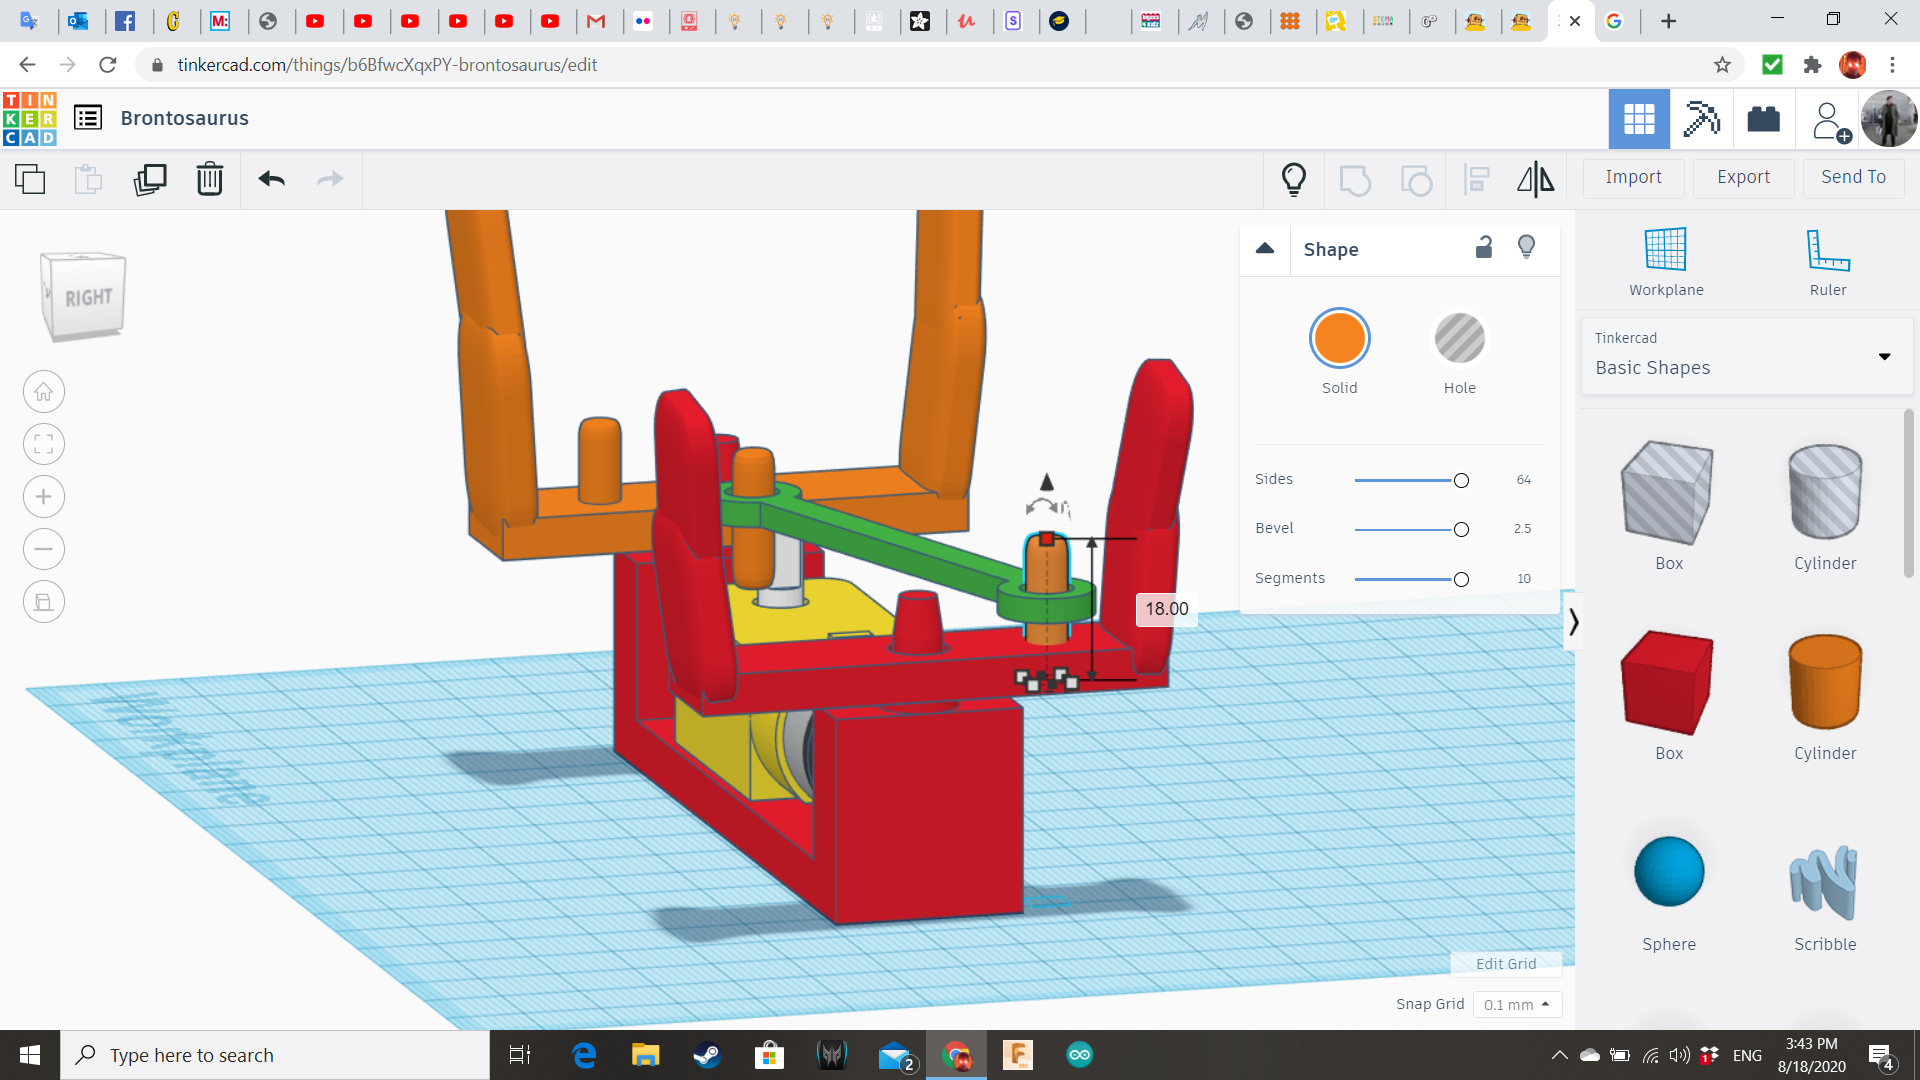Undo the last action
This screenshot has height=1080, width=1920.
point(270,179)
